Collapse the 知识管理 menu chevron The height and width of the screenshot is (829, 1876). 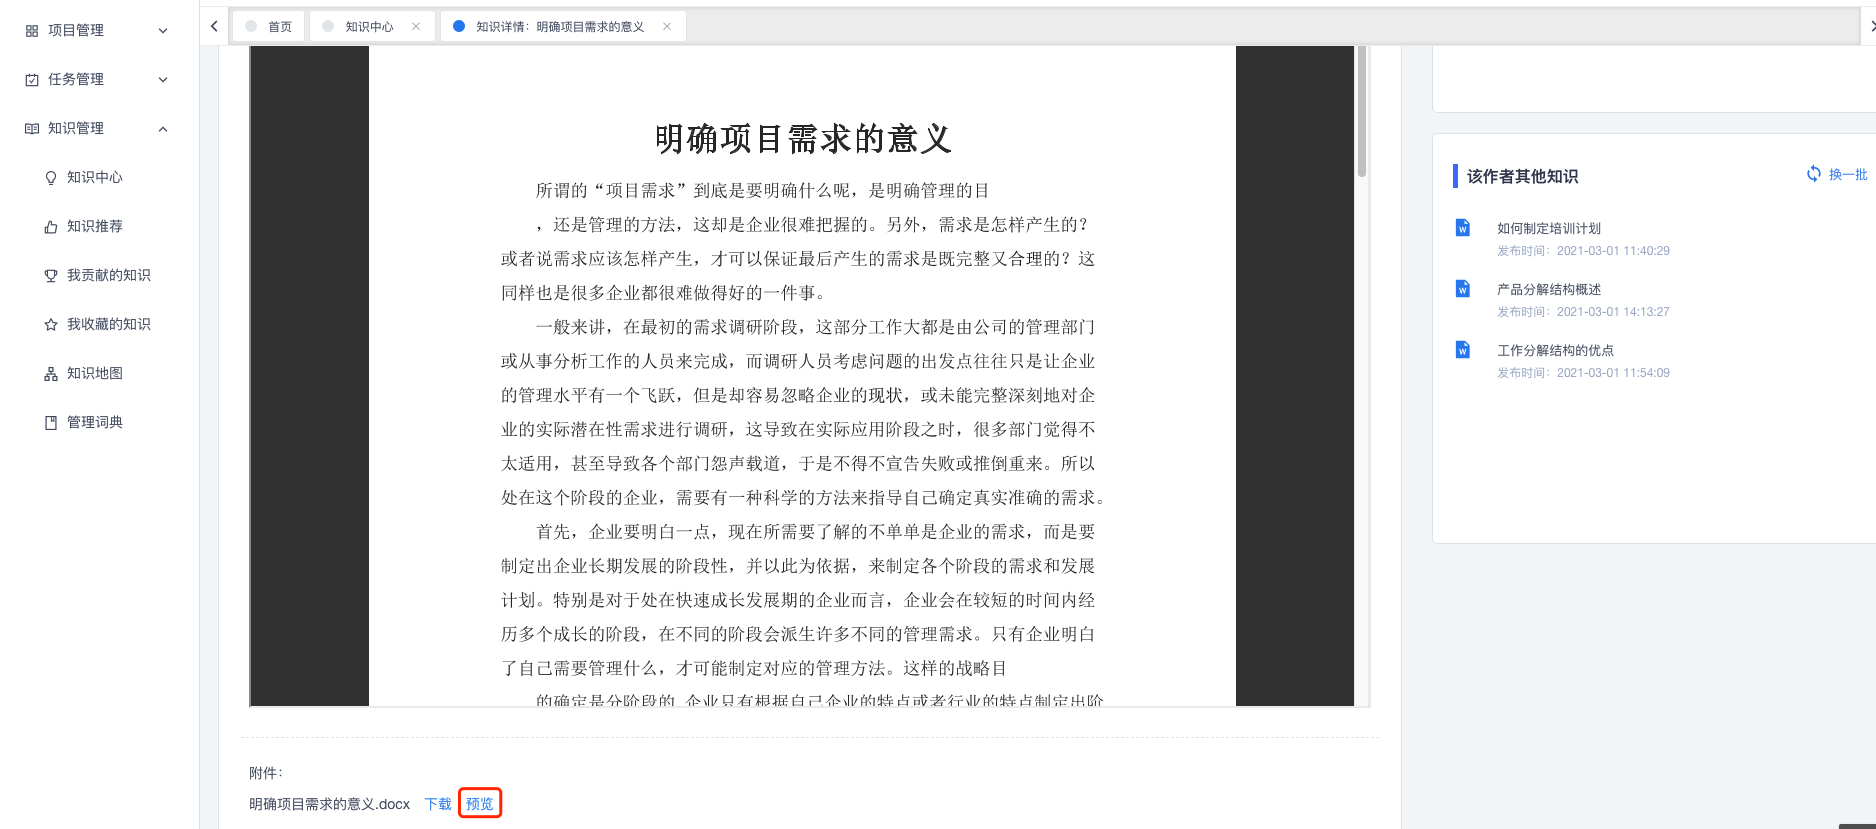pyautogui.click(x=163, y=129)
